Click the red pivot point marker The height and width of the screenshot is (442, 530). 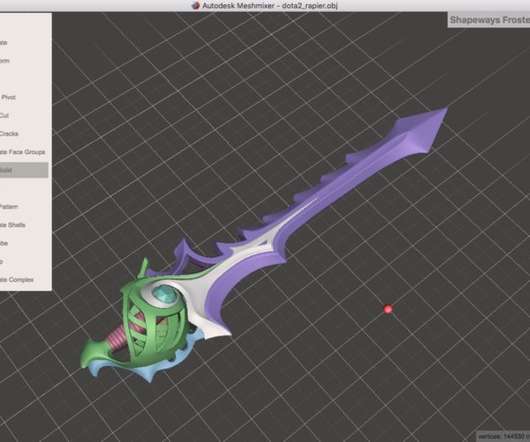[x=388, y=309]
